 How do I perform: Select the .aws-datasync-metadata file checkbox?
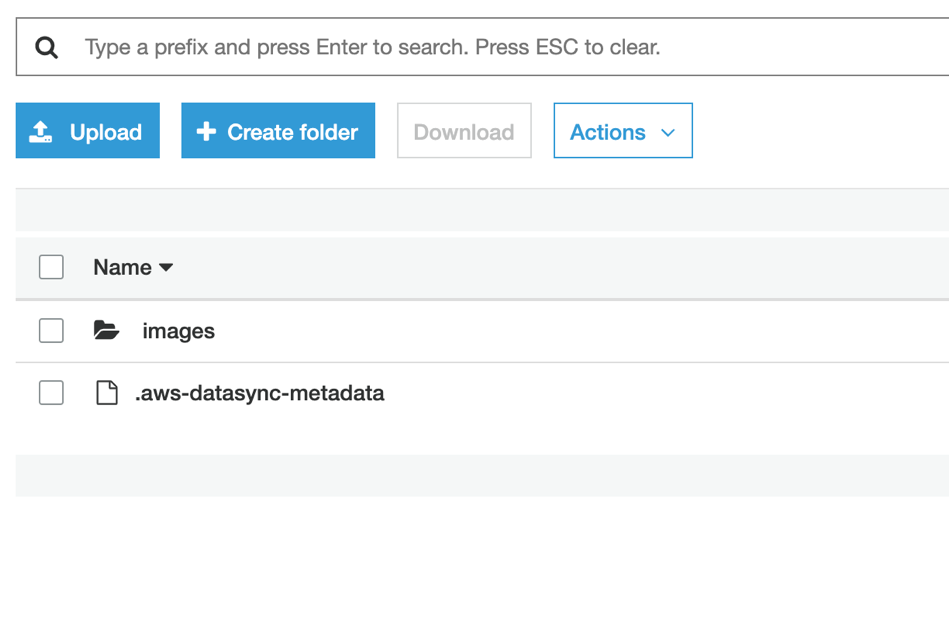(x=51, y=393)
